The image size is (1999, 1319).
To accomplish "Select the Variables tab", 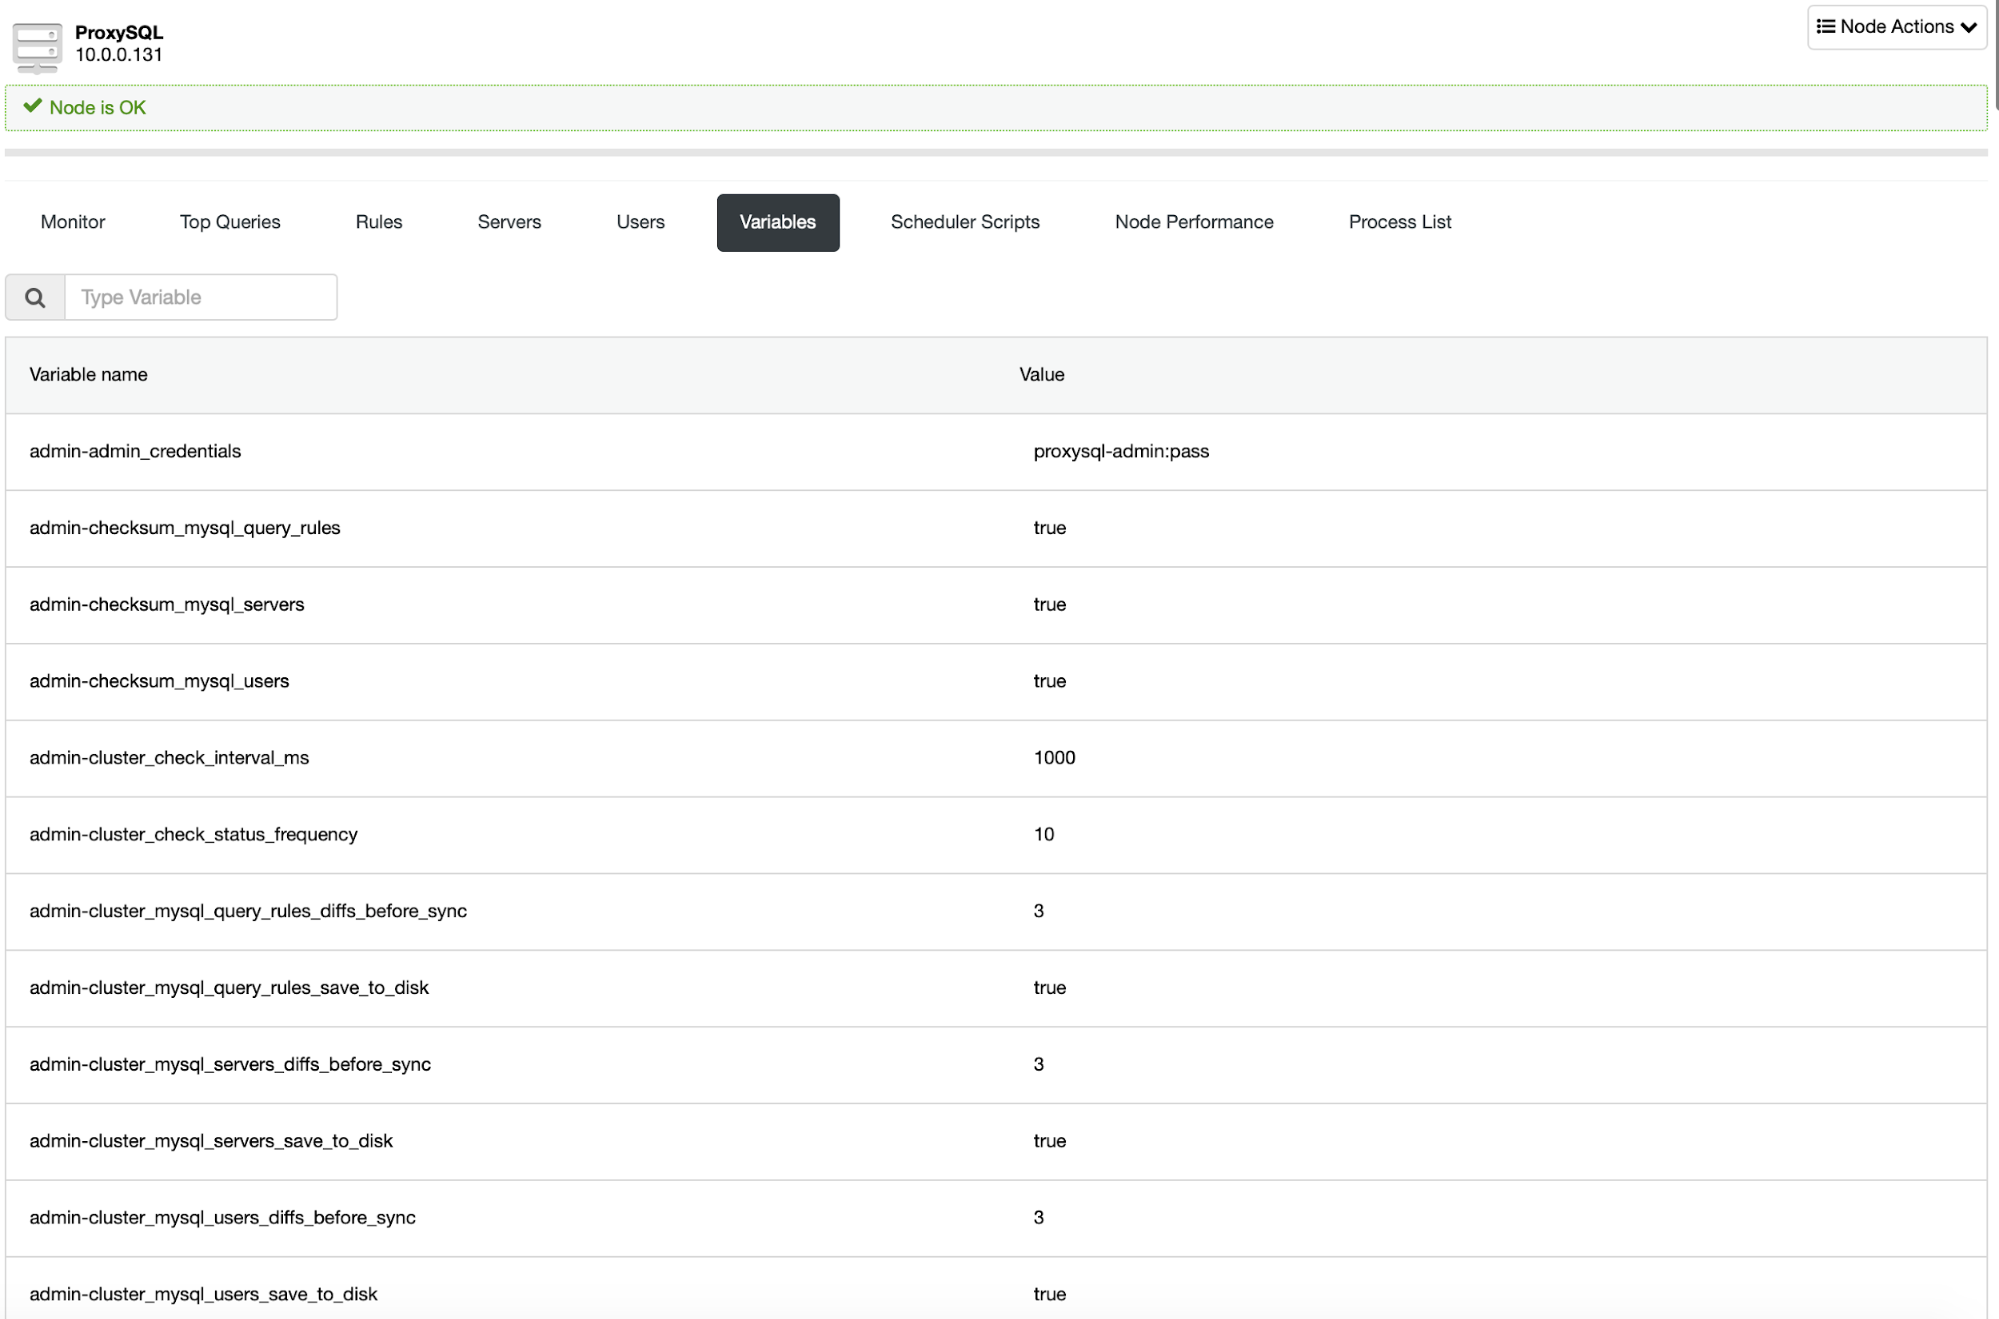I will [778, 222].
